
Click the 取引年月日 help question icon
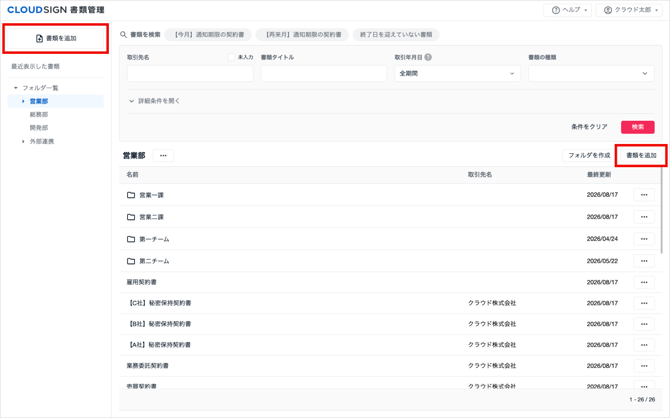click(x=428, y=57)
